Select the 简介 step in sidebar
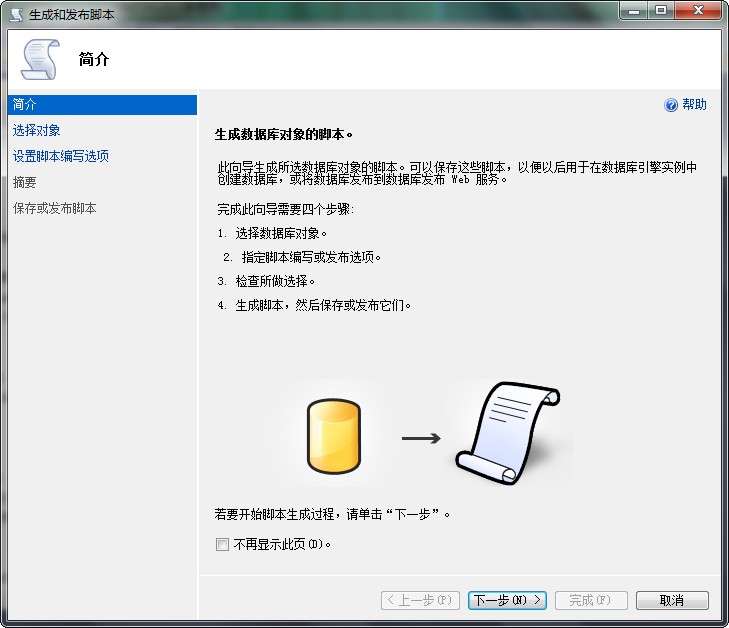Viewport: 729px width, 628px height. click(102, 105)
